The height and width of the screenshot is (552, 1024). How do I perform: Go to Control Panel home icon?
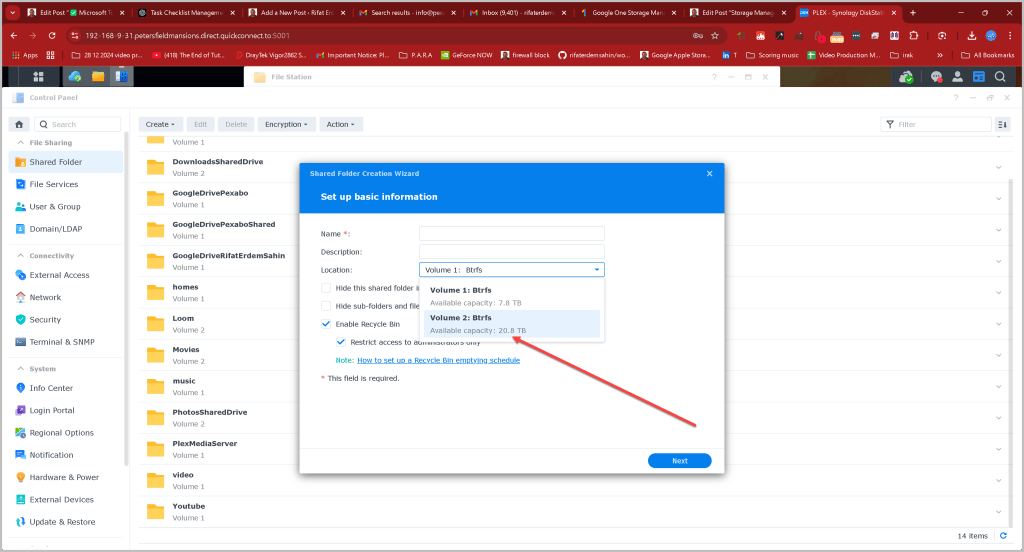[x=19, y=124]
